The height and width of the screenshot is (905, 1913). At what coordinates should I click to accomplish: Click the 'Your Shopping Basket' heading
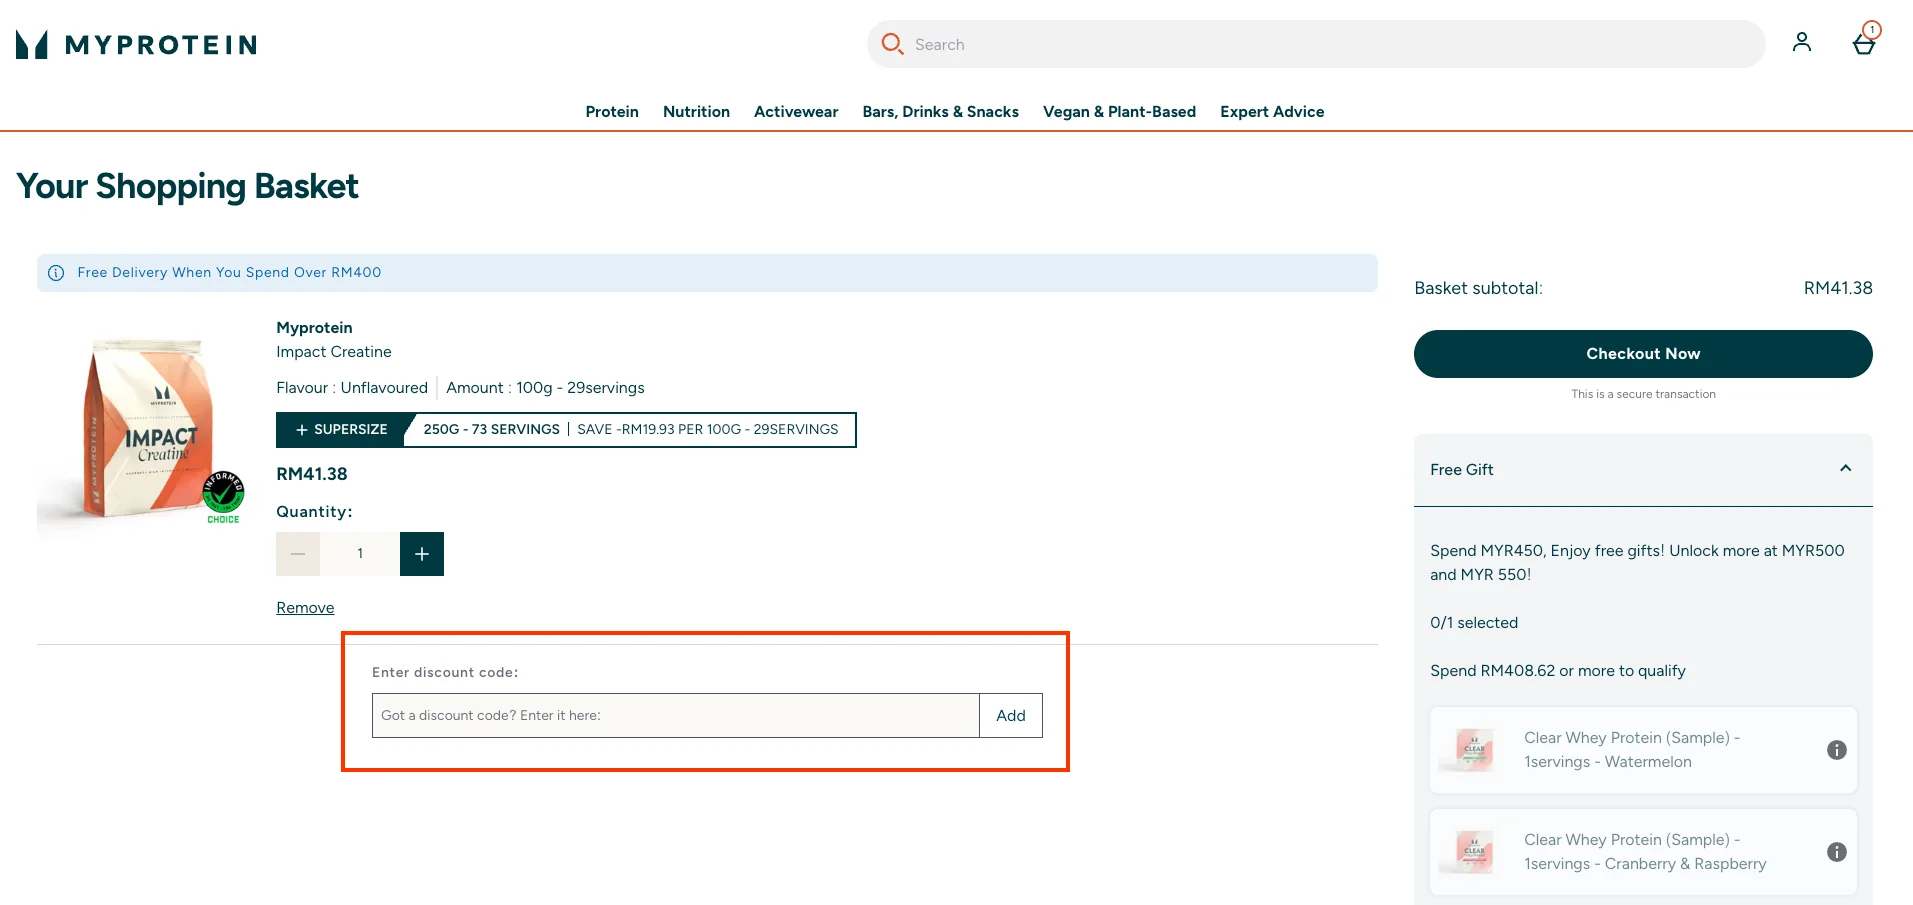[x=187, y=187]
